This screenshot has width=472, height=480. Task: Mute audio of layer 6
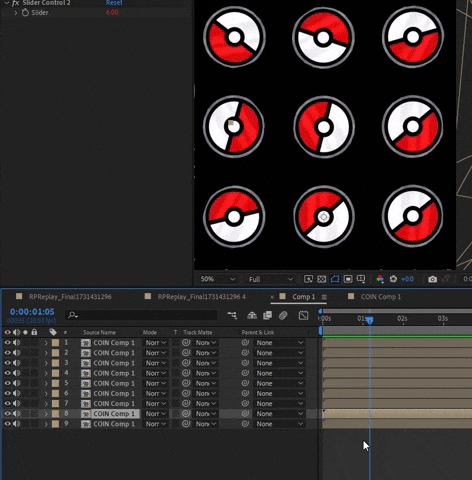16,393
